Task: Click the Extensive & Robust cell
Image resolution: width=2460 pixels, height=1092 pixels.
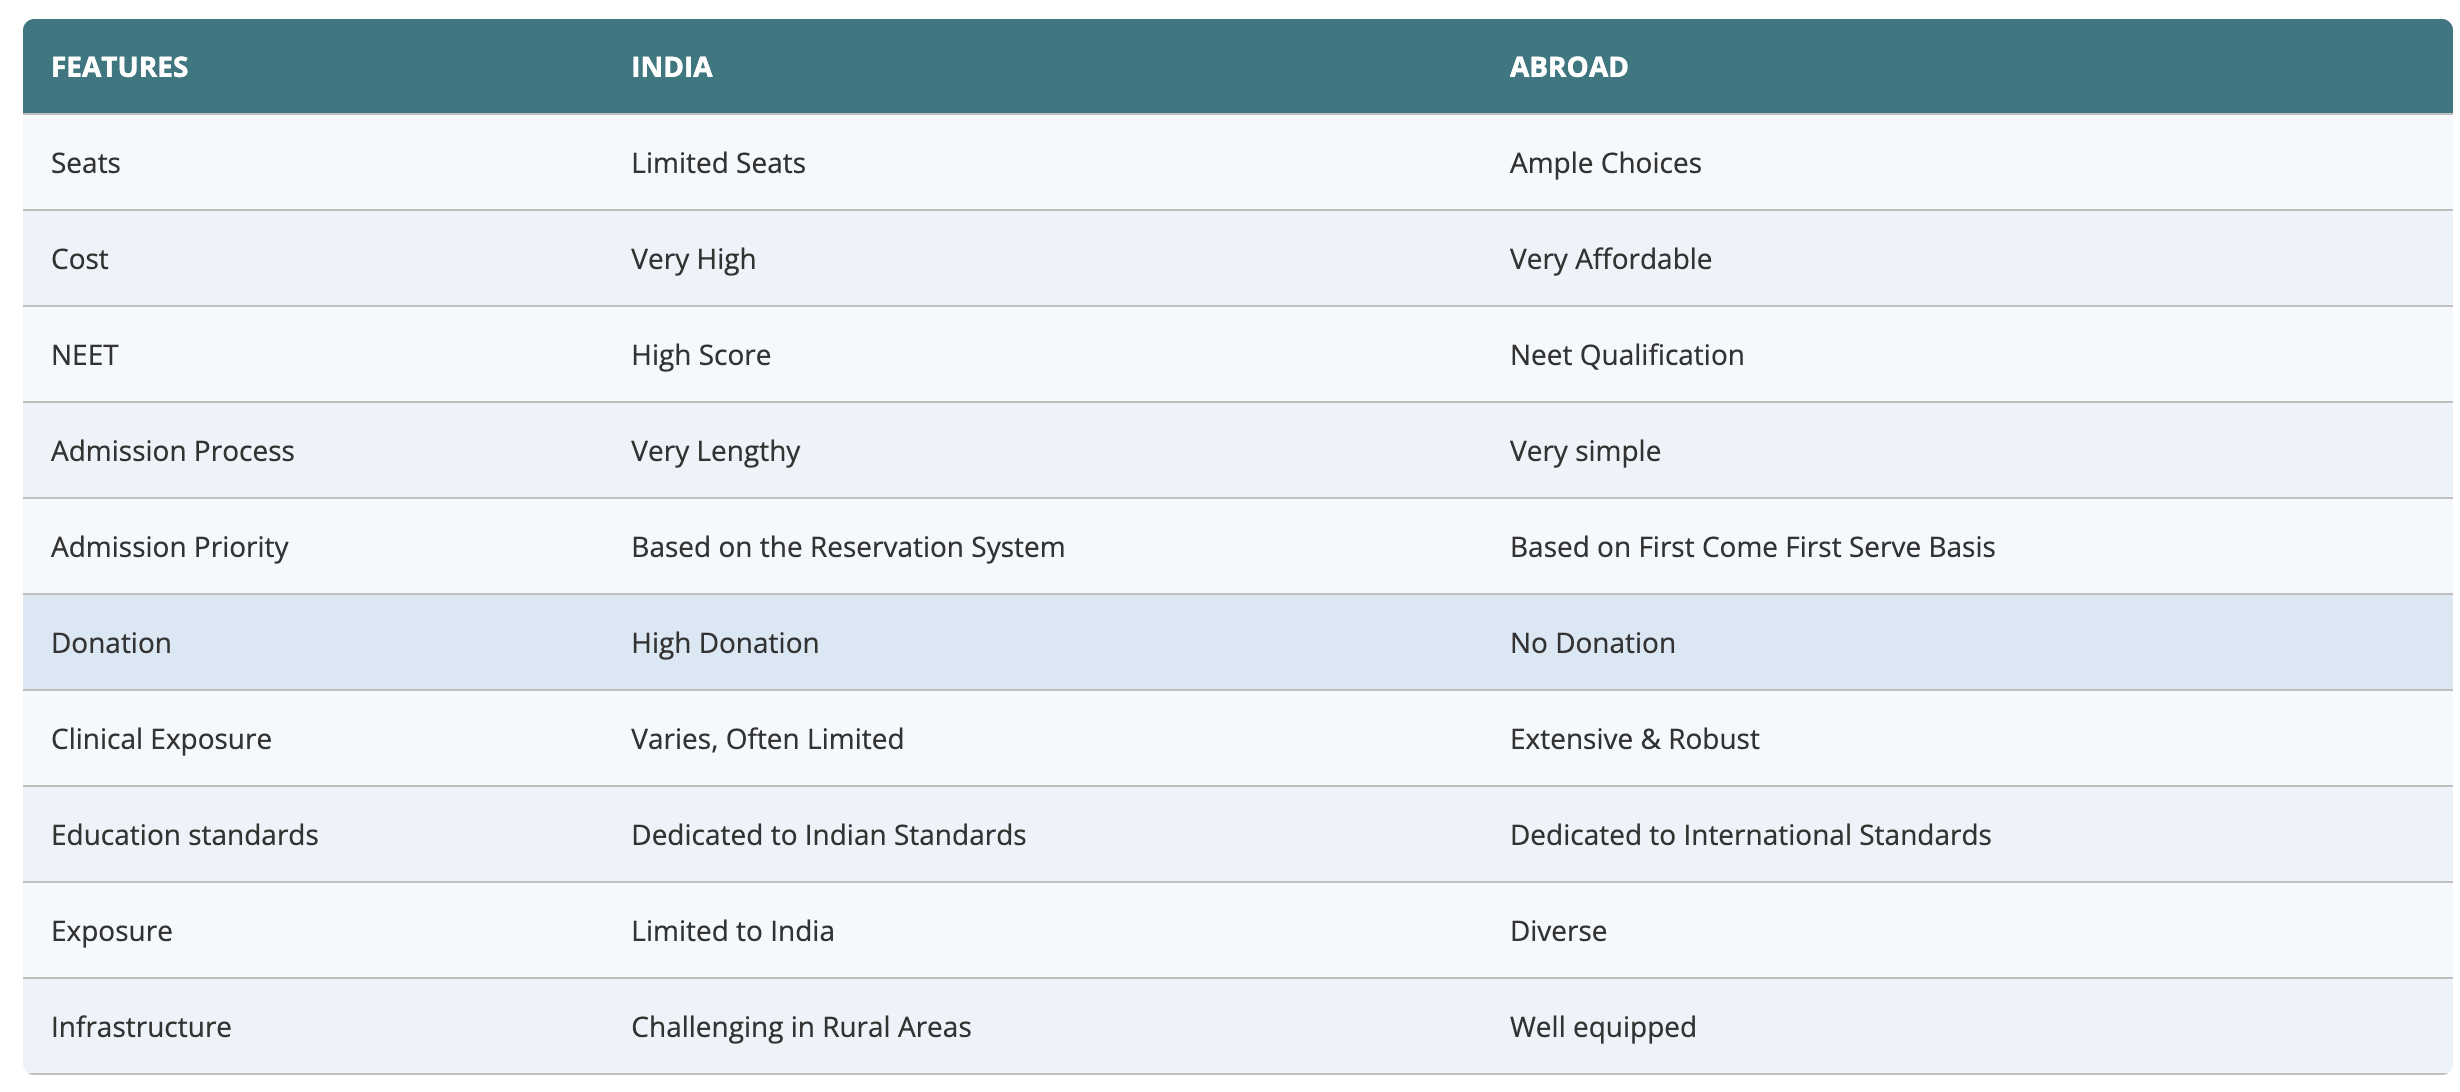Action: (x=1634, y=739)
